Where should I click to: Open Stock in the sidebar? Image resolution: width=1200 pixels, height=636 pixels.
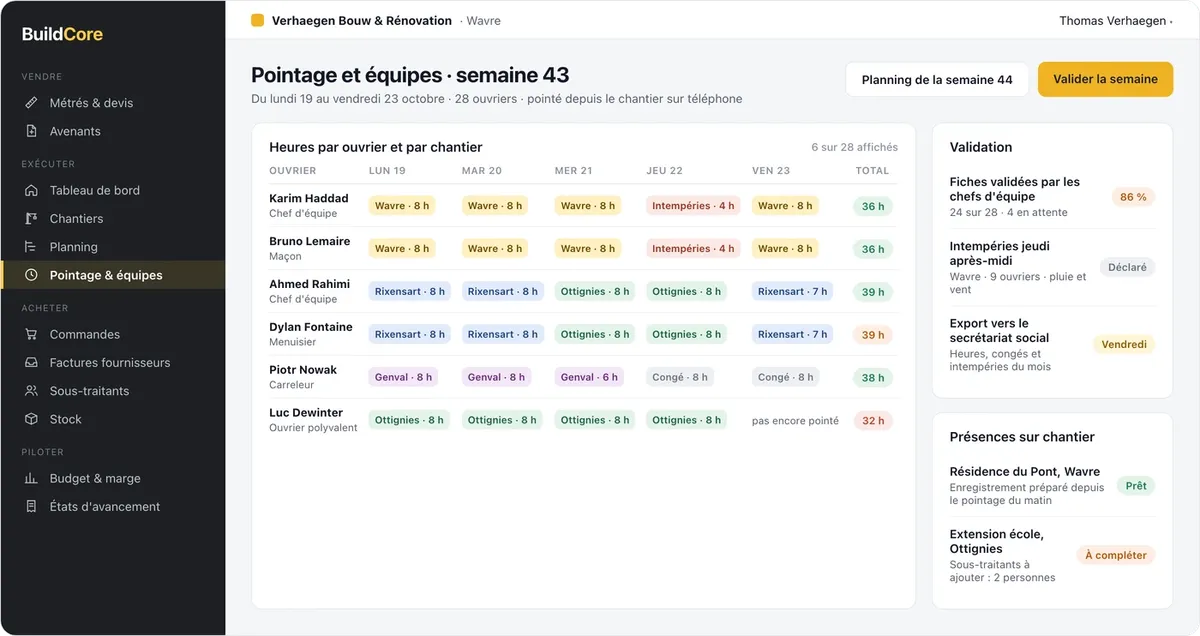click(x=112, y=419)
